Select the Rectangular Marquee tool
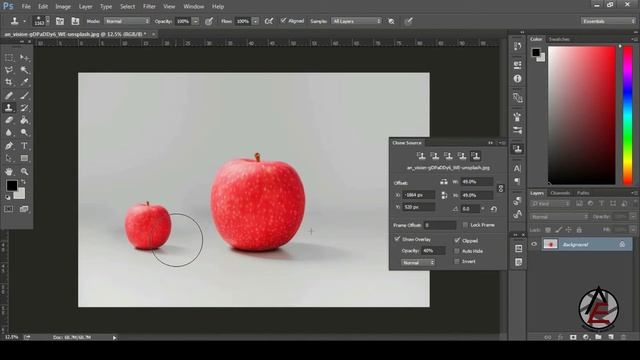 pyautogui.click(x=9, y=58)
